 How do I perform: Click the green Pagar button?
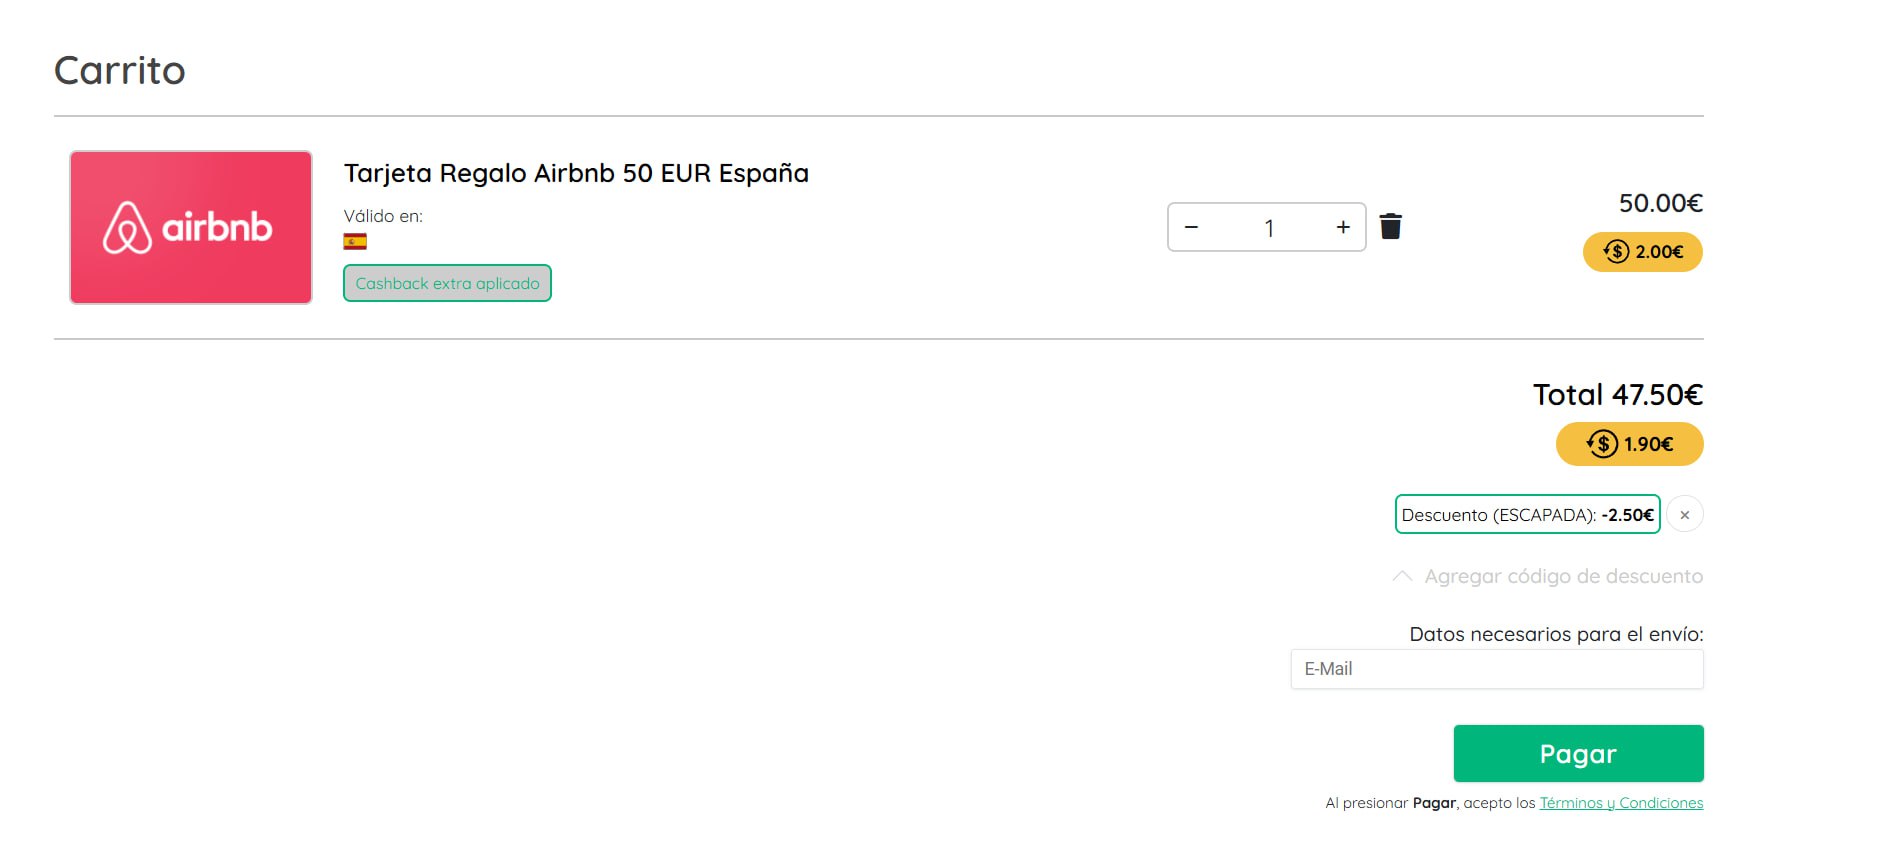click(1578, 754)
